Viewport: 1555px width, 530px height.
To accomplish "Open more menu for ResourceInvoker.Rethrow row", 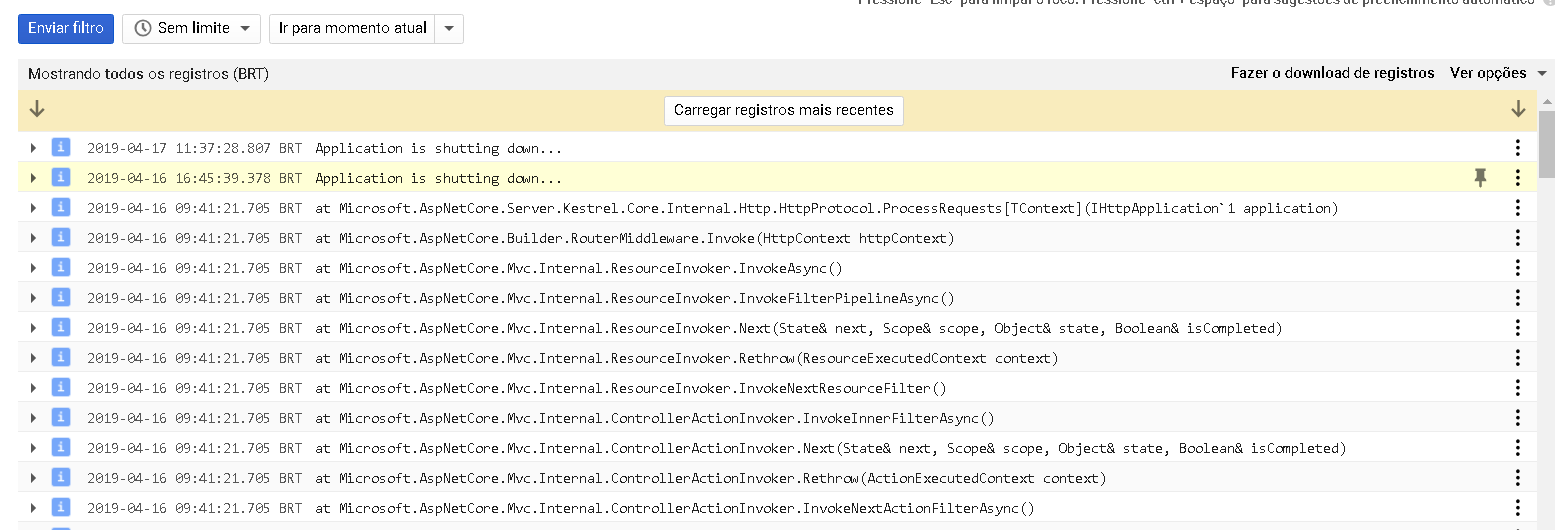I will pyautogui.click(x=1518, y=358).
